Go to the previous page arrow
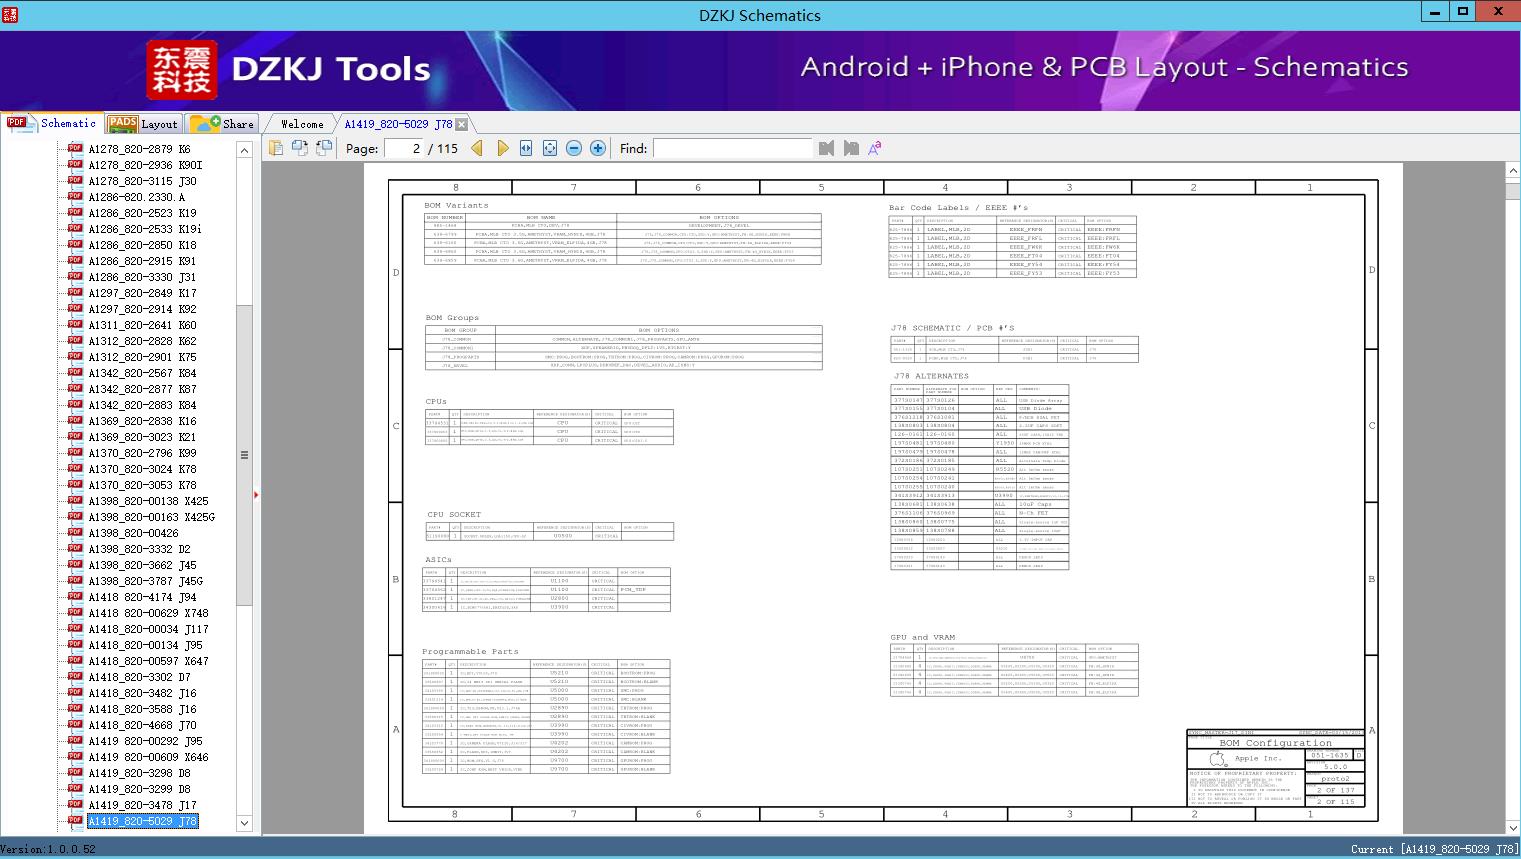Image resolution: width=1521 pixels, height=859 pixels. (477, 148)
